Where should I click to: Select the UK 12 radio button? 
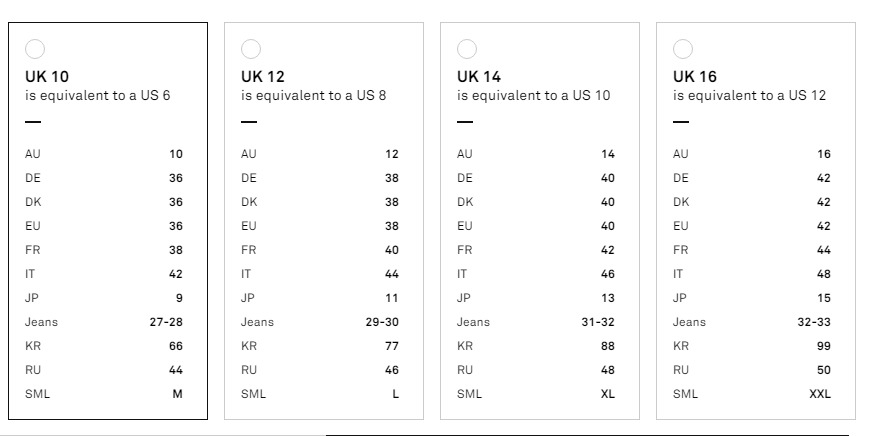click(251, 49)
